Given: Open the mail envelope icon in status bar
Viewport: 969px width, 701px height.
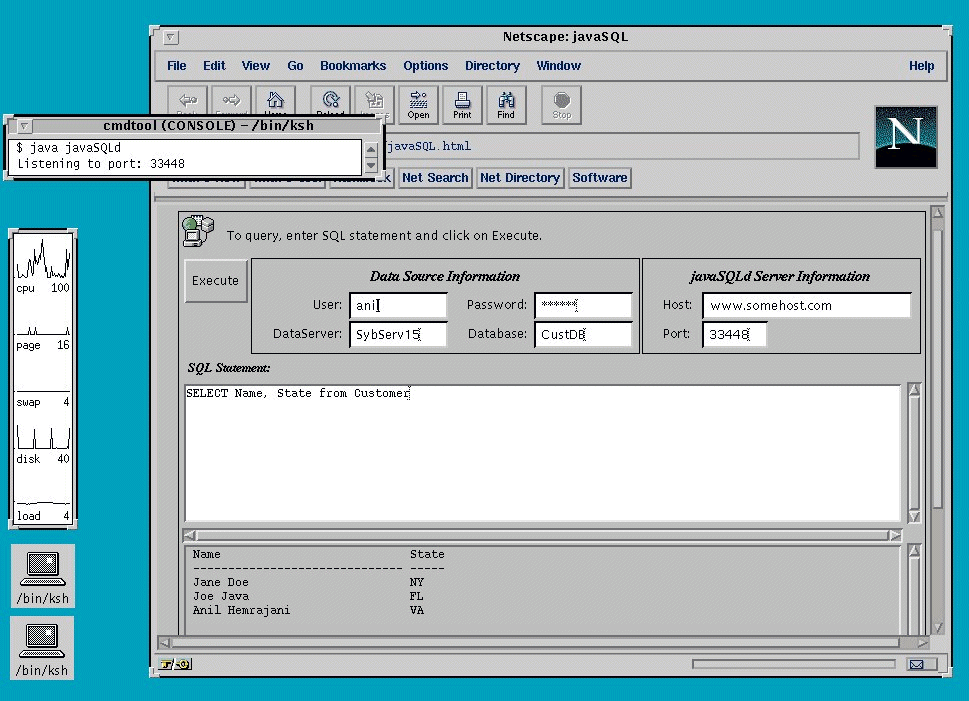Looking at the screenshot, I should coord(916,664).
